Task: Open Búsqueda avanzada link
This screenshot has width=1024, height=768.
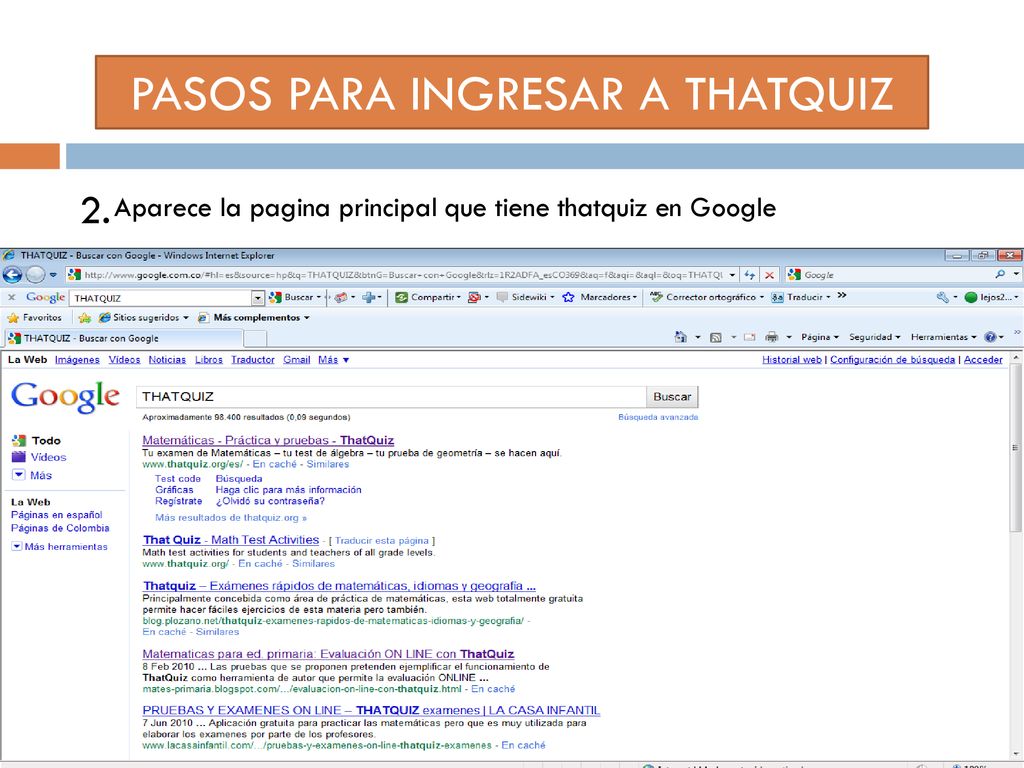Action: click(x=658, y=417)
